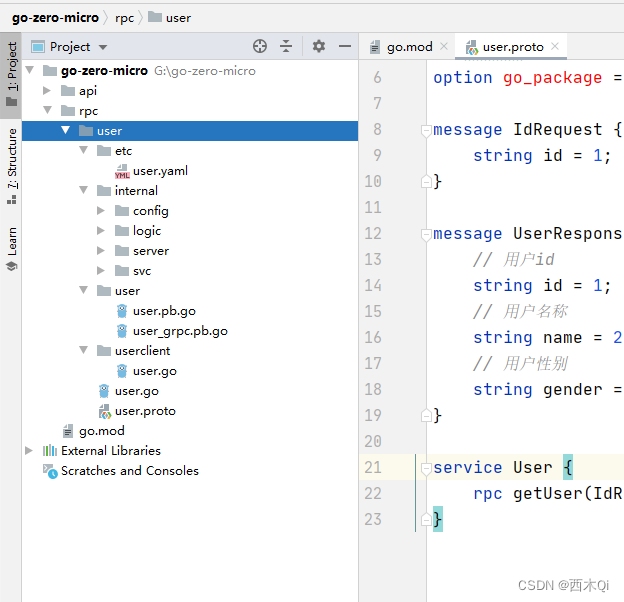This screenshot has height=602, width=624.
Task: Collapse the inner user package folder
Action: (84, 290)
